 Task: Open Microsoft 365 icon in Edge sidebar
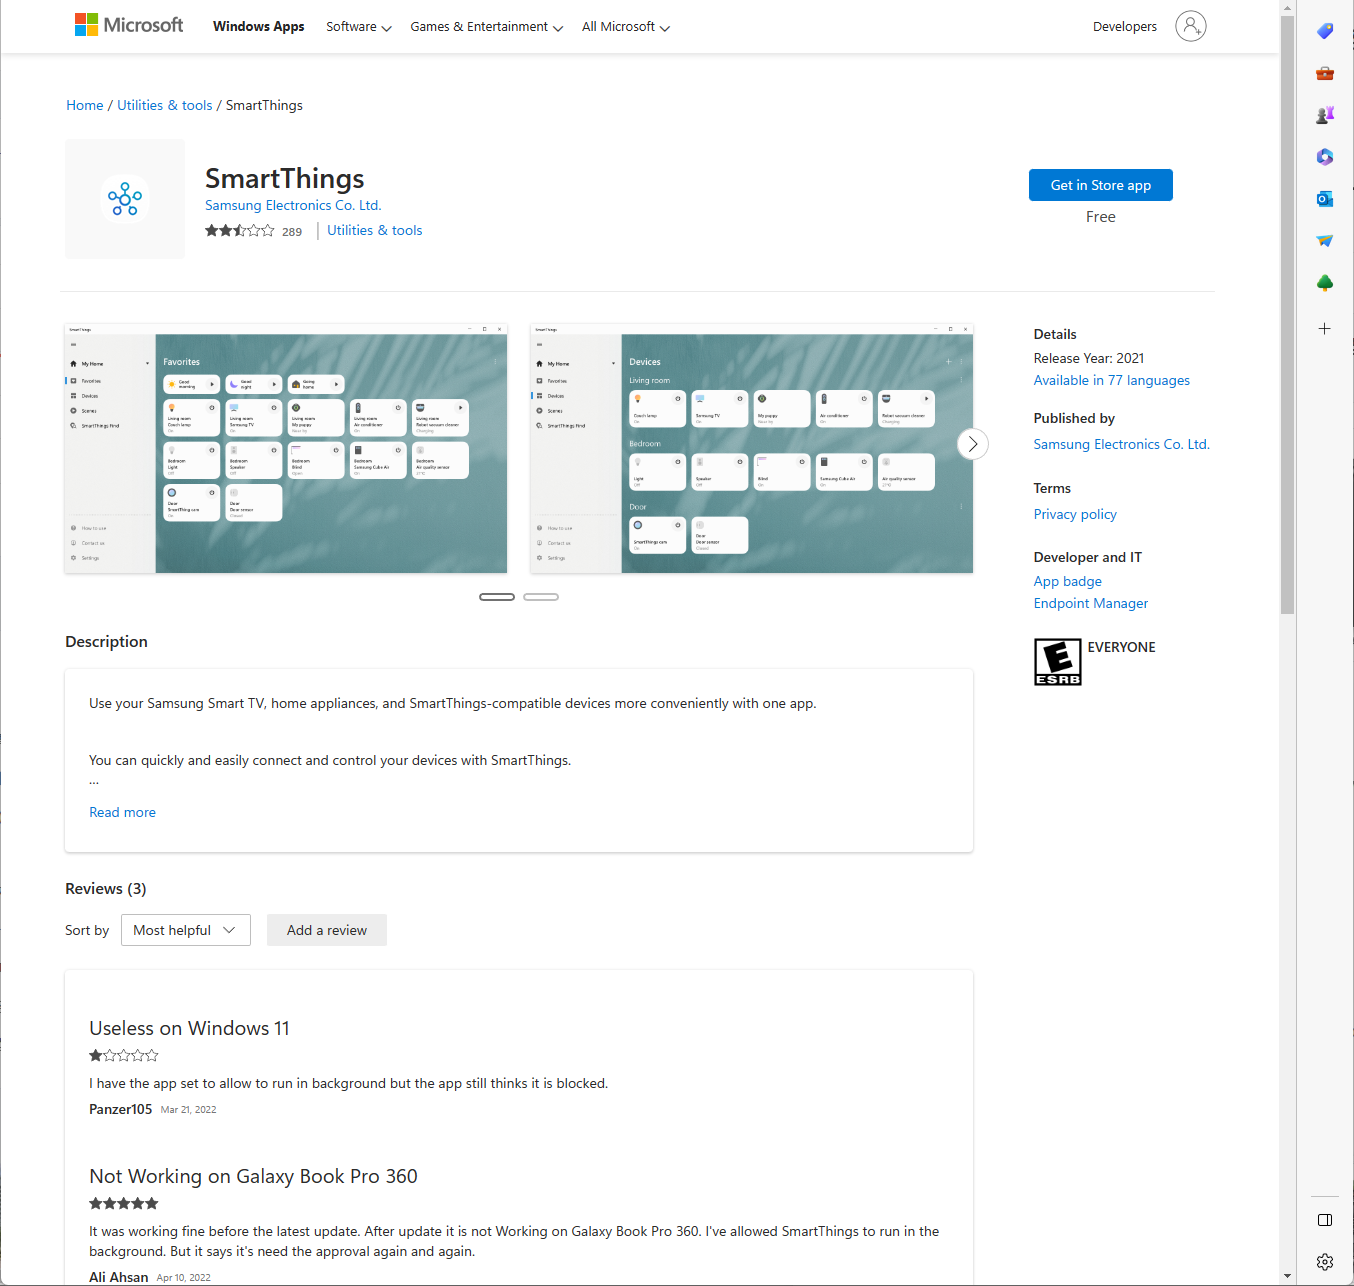click(1325, 157)
